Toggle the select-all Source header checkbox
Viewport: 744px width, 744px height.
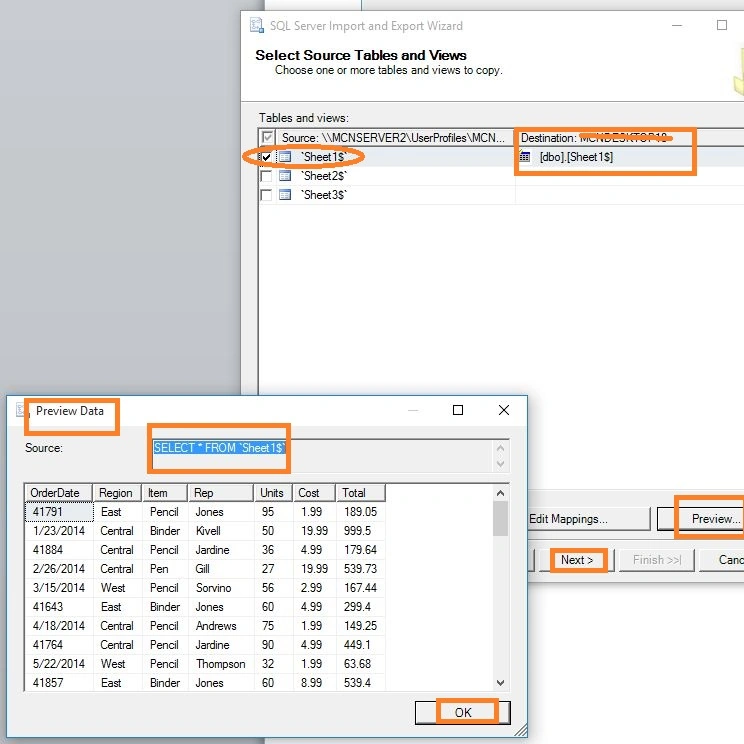pyautogui.click(x=268, y=138)
